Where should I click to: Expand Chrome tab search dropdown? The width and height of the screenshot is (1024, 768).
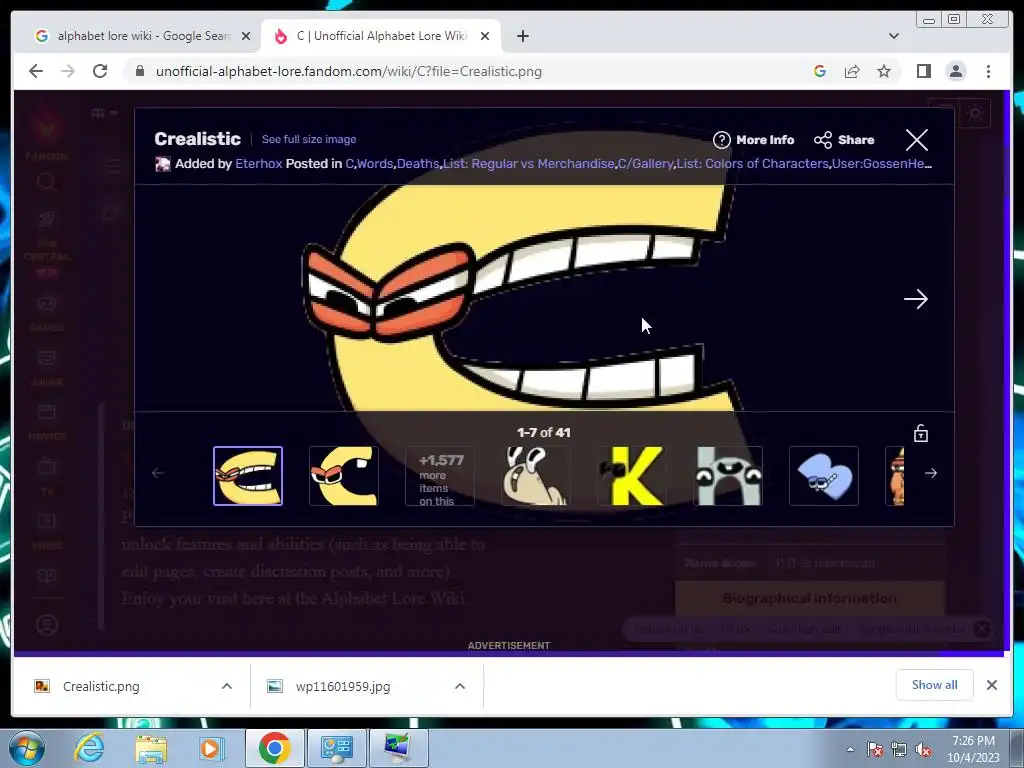pyautogui.click(x=893, y=36)
